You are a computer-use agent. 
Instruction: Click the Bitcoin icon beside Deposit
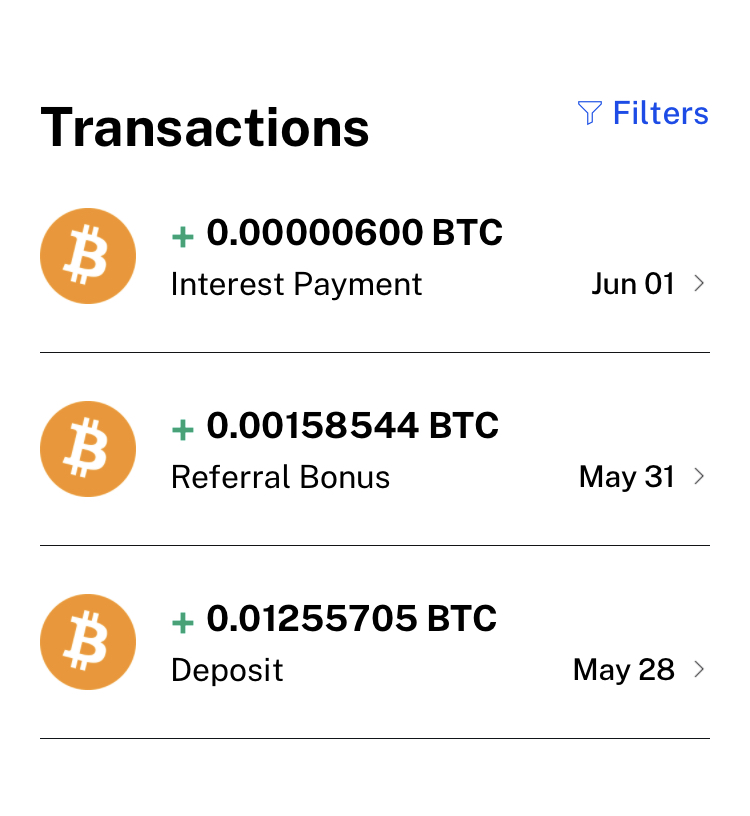click(x=88, y=642)
